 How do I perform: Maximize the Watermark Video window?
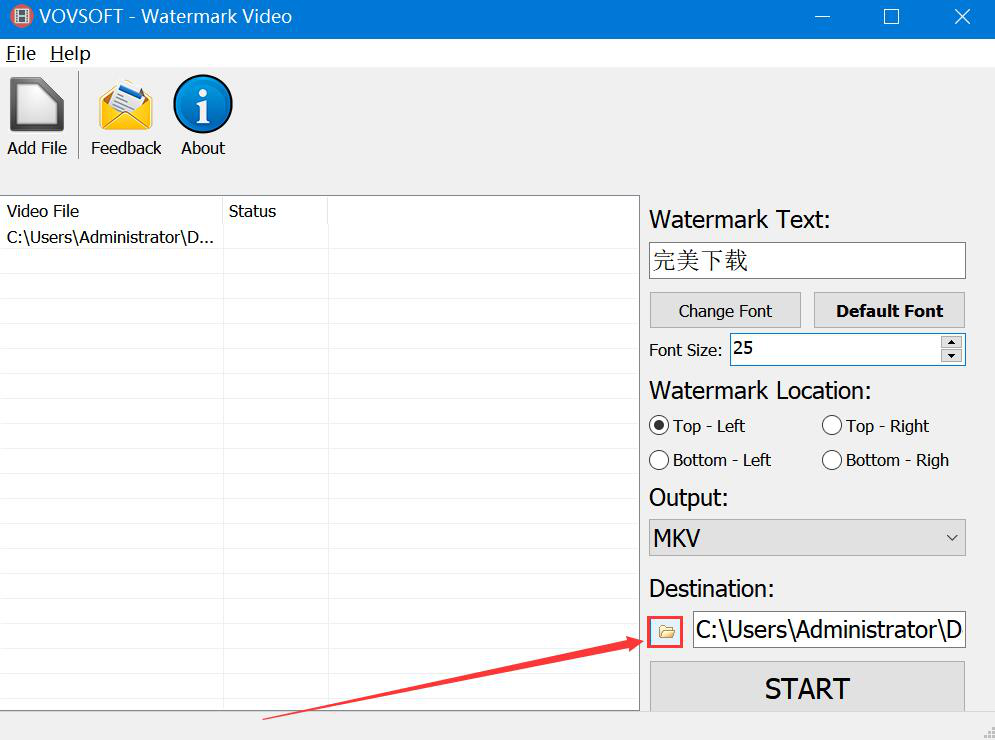tap(892, 17)
